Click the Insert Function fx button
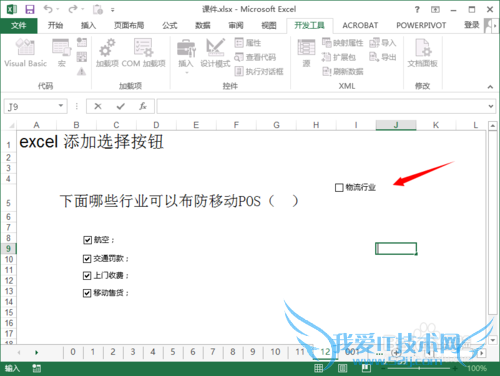 pos(143,106)
